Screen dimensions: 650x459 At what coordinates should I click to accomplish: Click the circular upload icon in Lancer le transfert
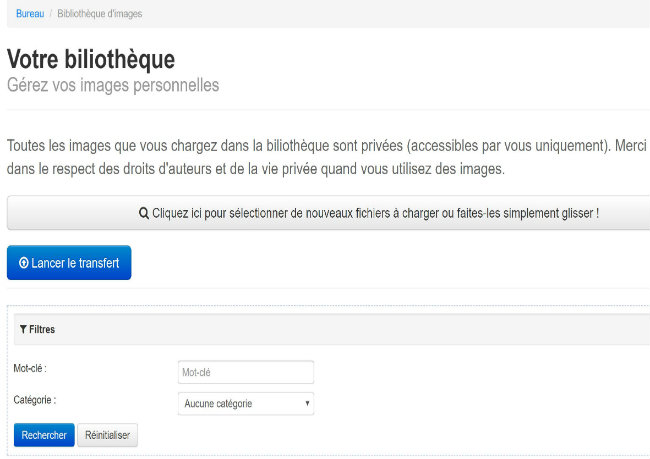coord(23,263)
